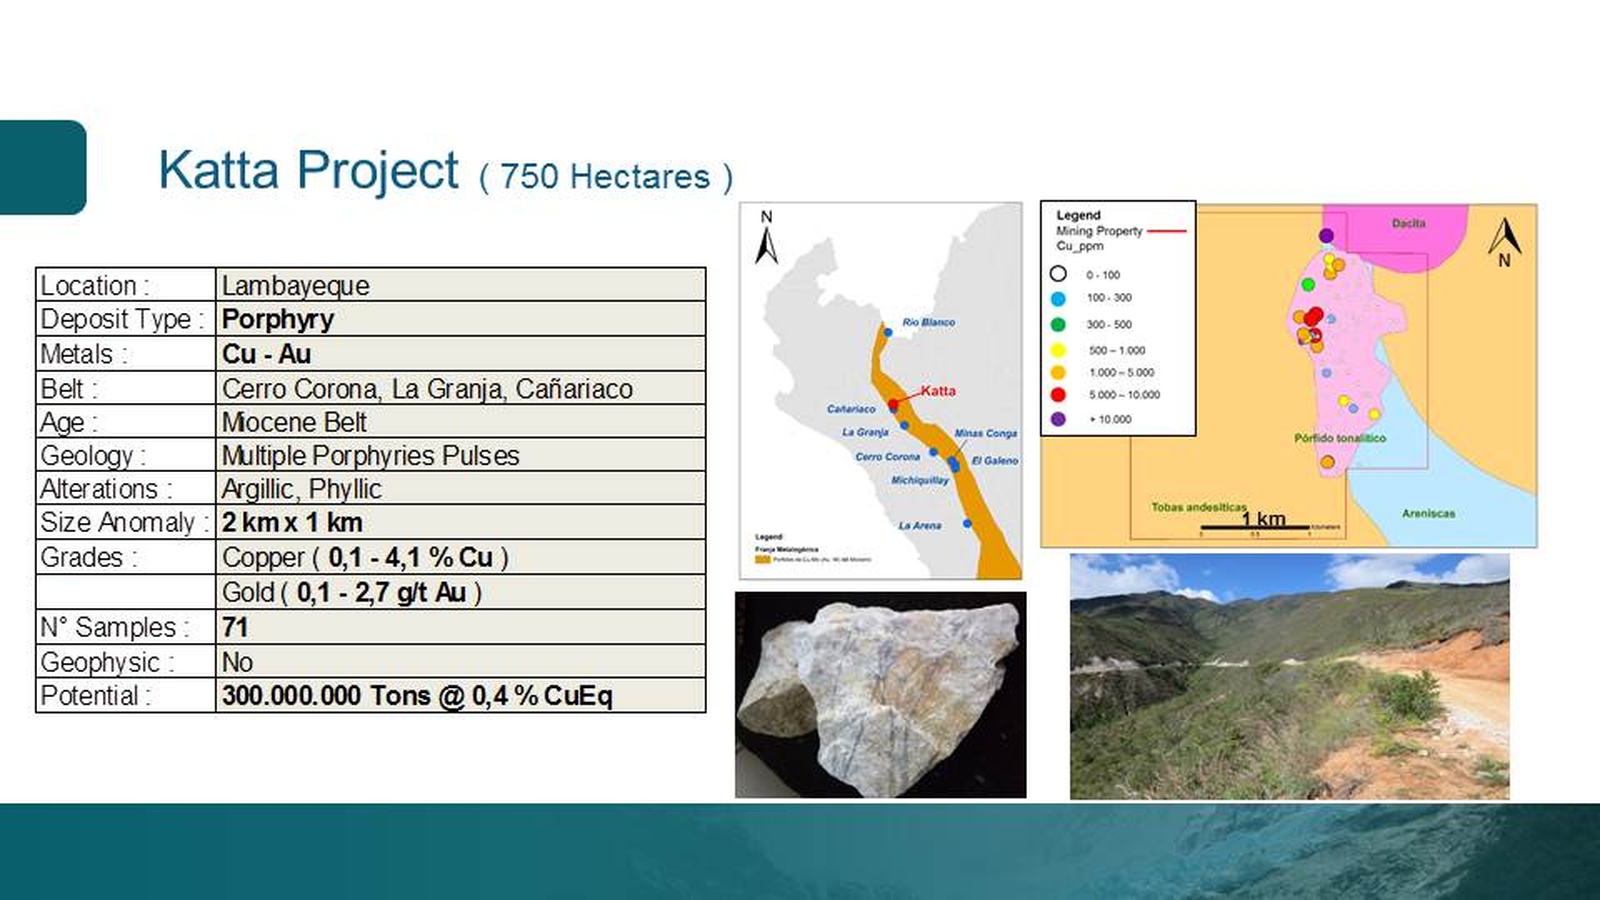
Task: Open the rock sample photo
Action: click(x=880, y=695)
